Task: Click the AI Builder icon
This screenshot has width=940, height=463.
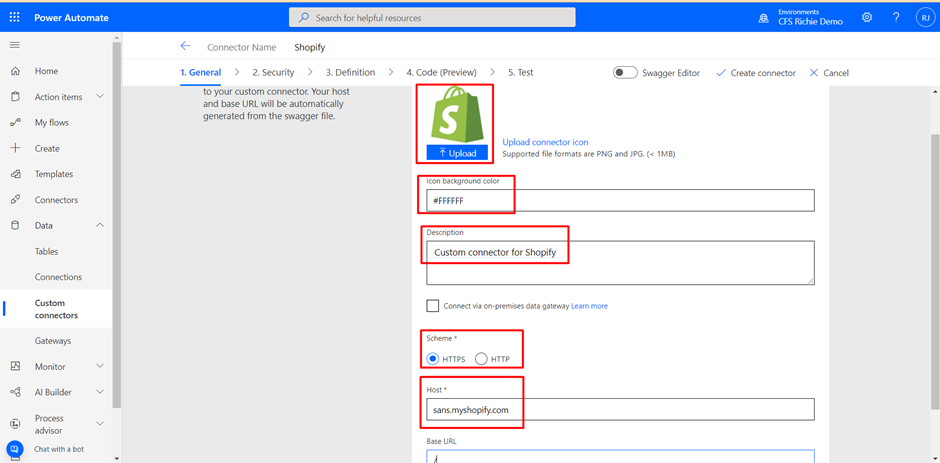Action: pos(16,392)
